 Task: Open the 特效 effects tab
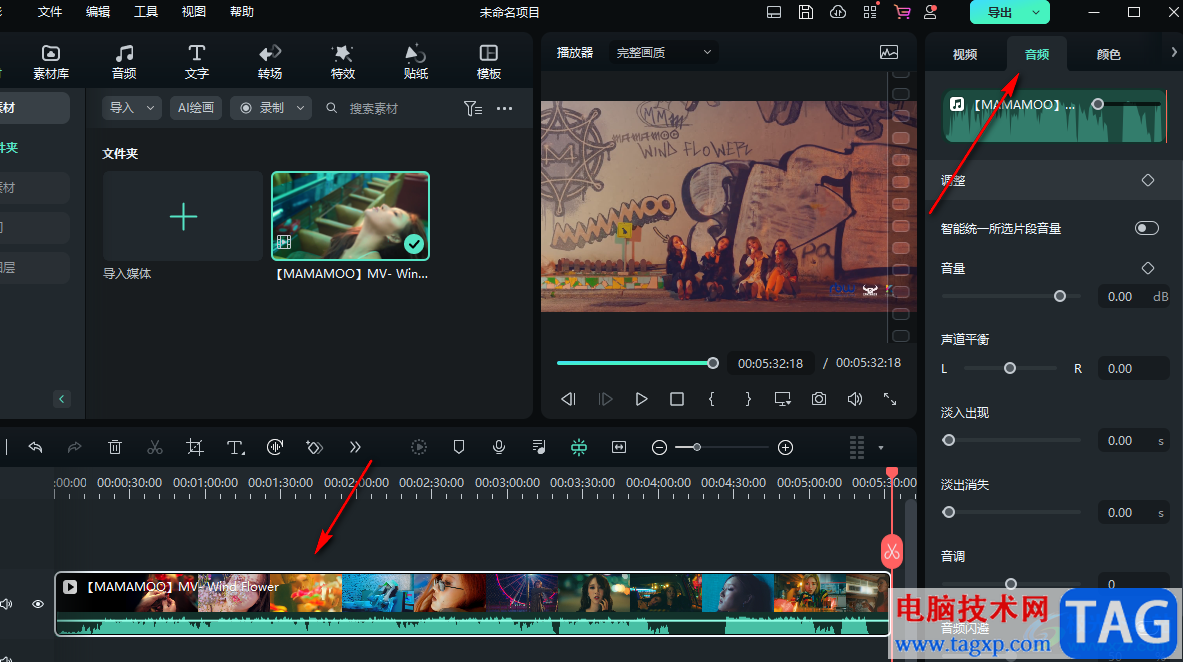(x=343, y=62)
